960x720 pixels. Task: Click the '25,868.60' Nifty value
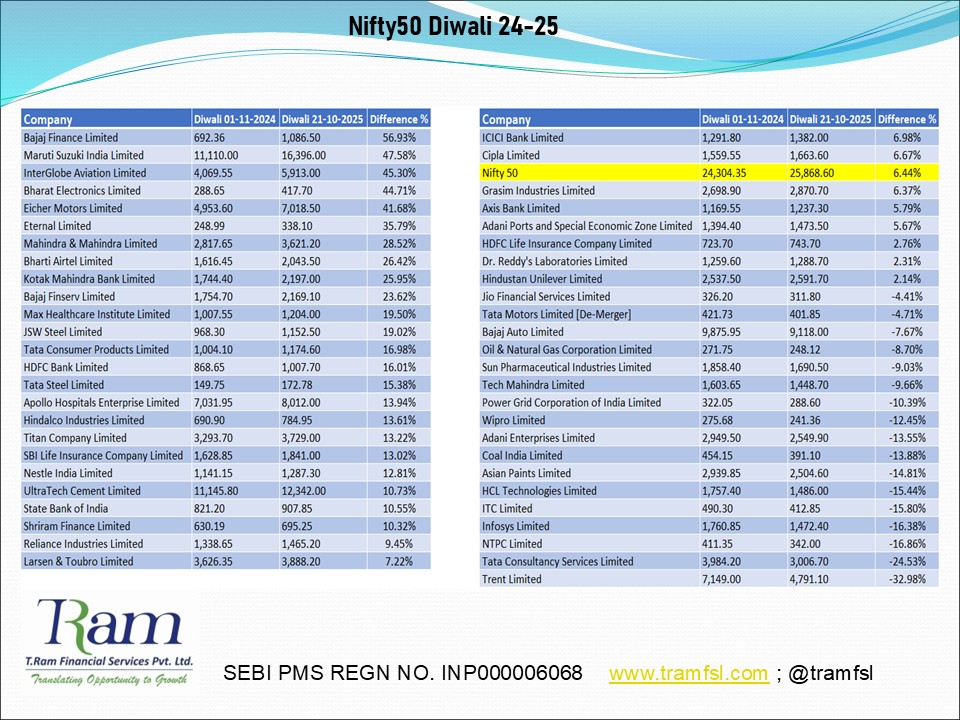831,173
